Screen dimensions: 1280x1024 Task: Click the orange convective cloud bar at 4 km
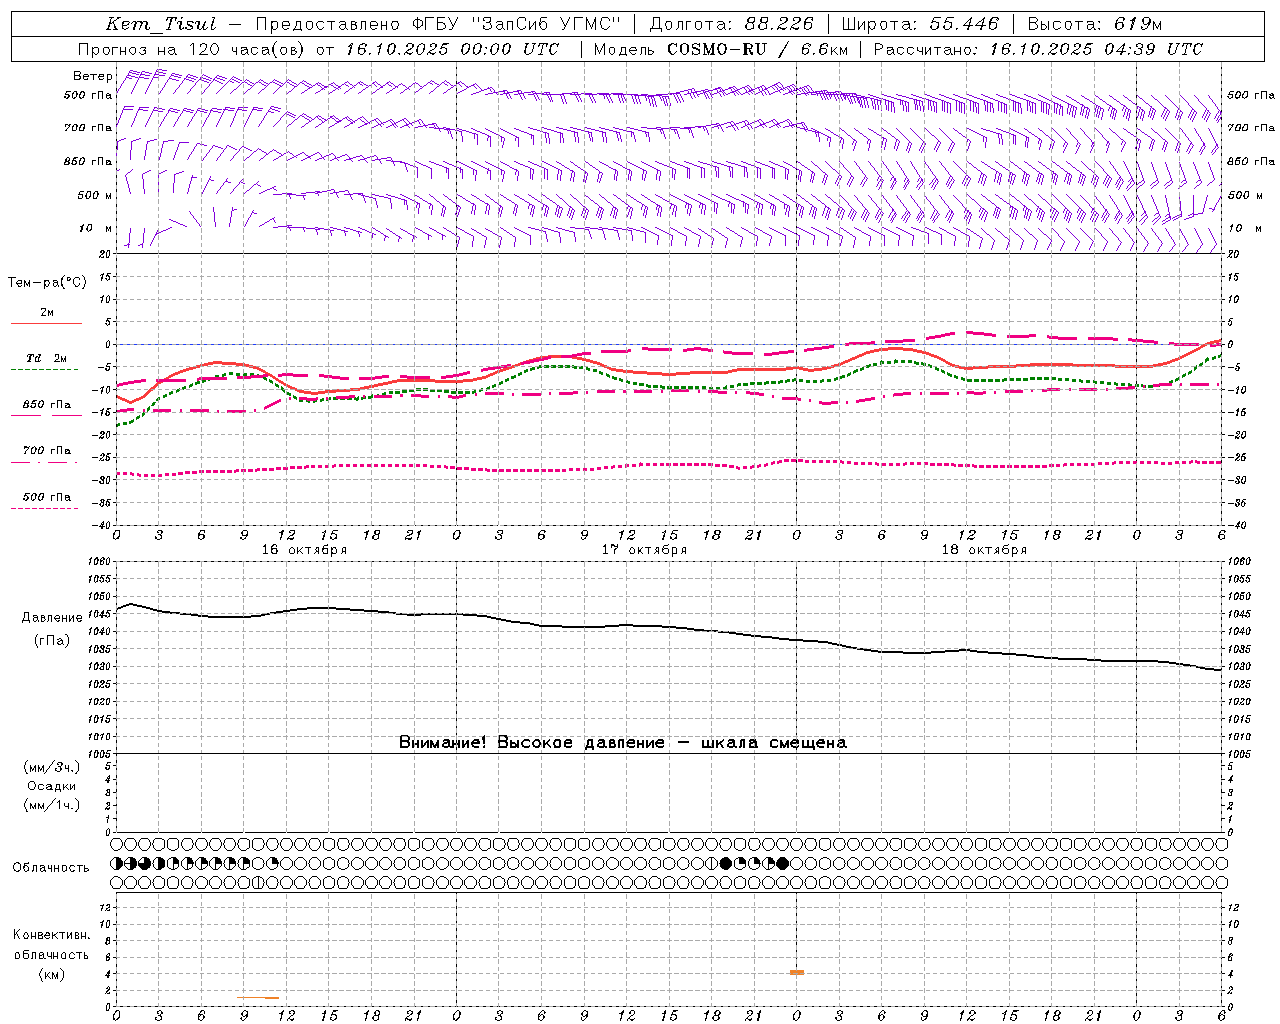(797, 972)
